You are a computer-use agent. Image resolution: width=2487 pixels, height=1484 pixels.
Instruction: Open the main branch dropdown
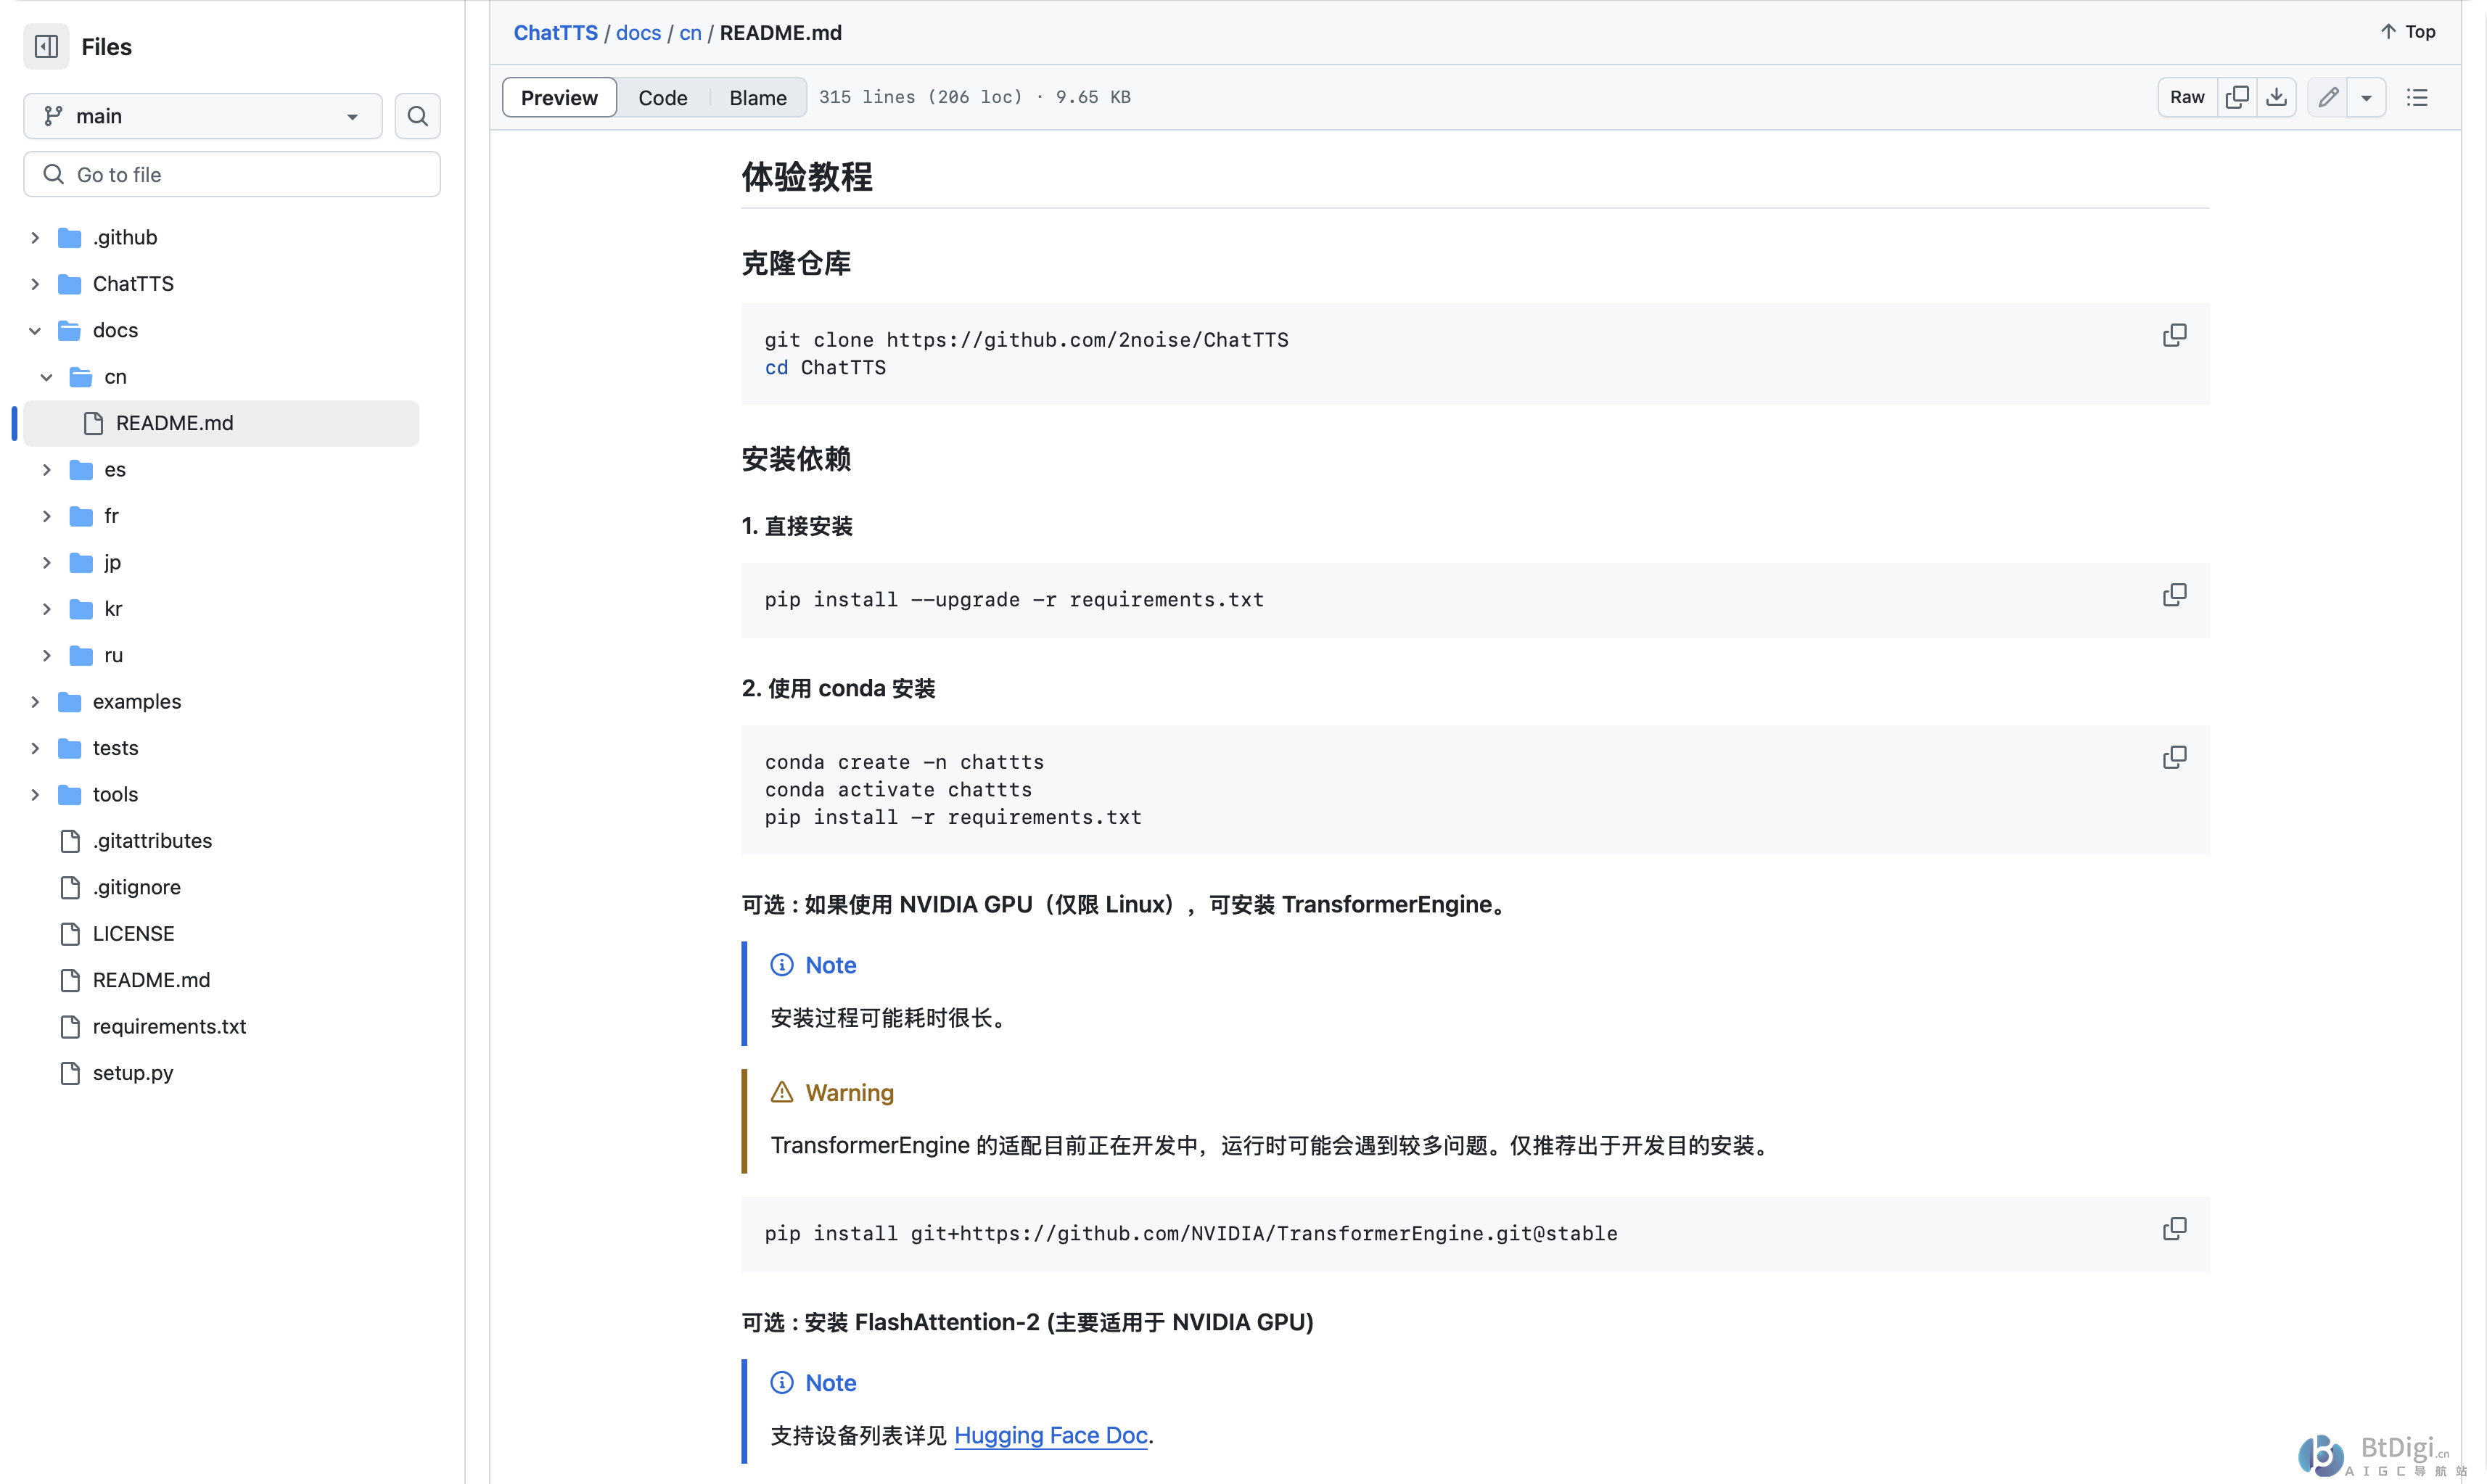click(203, 116)
